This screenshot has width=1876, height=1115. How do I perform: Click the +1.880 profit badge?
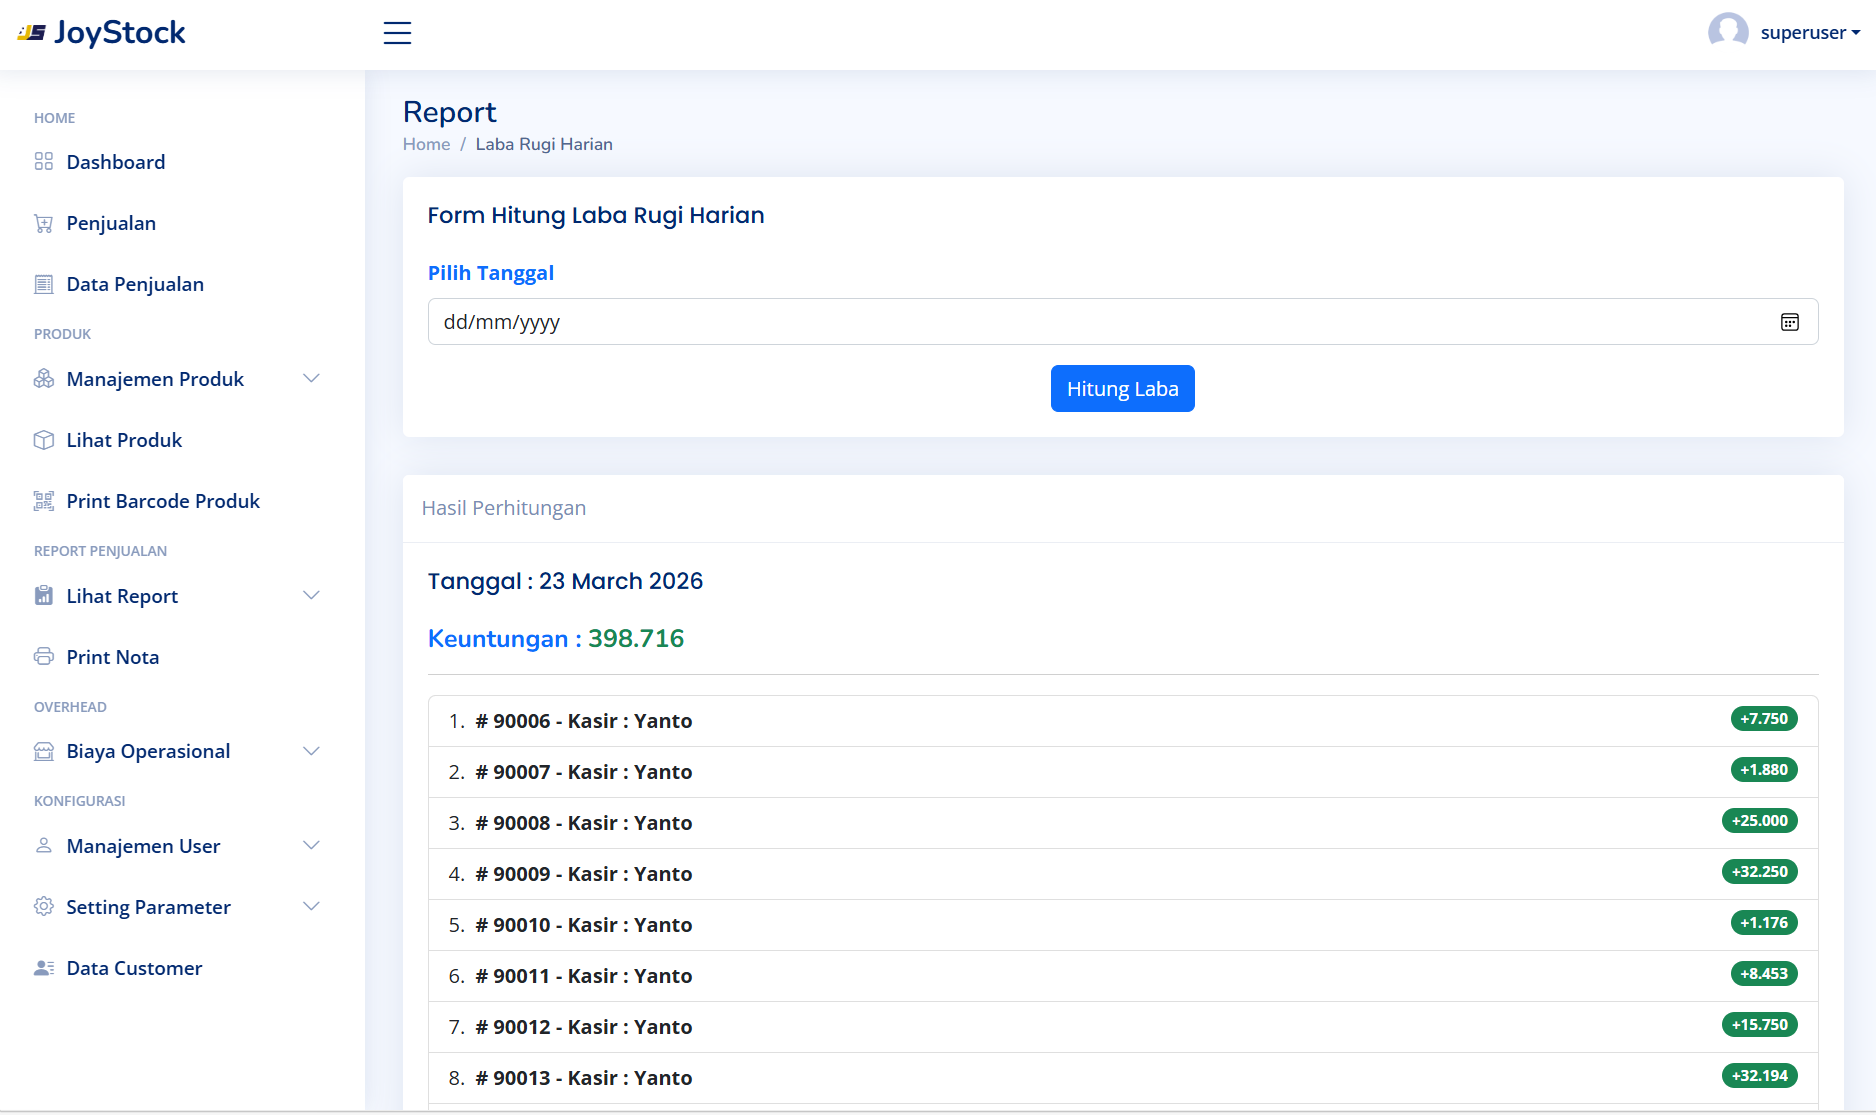point(1764,770)
